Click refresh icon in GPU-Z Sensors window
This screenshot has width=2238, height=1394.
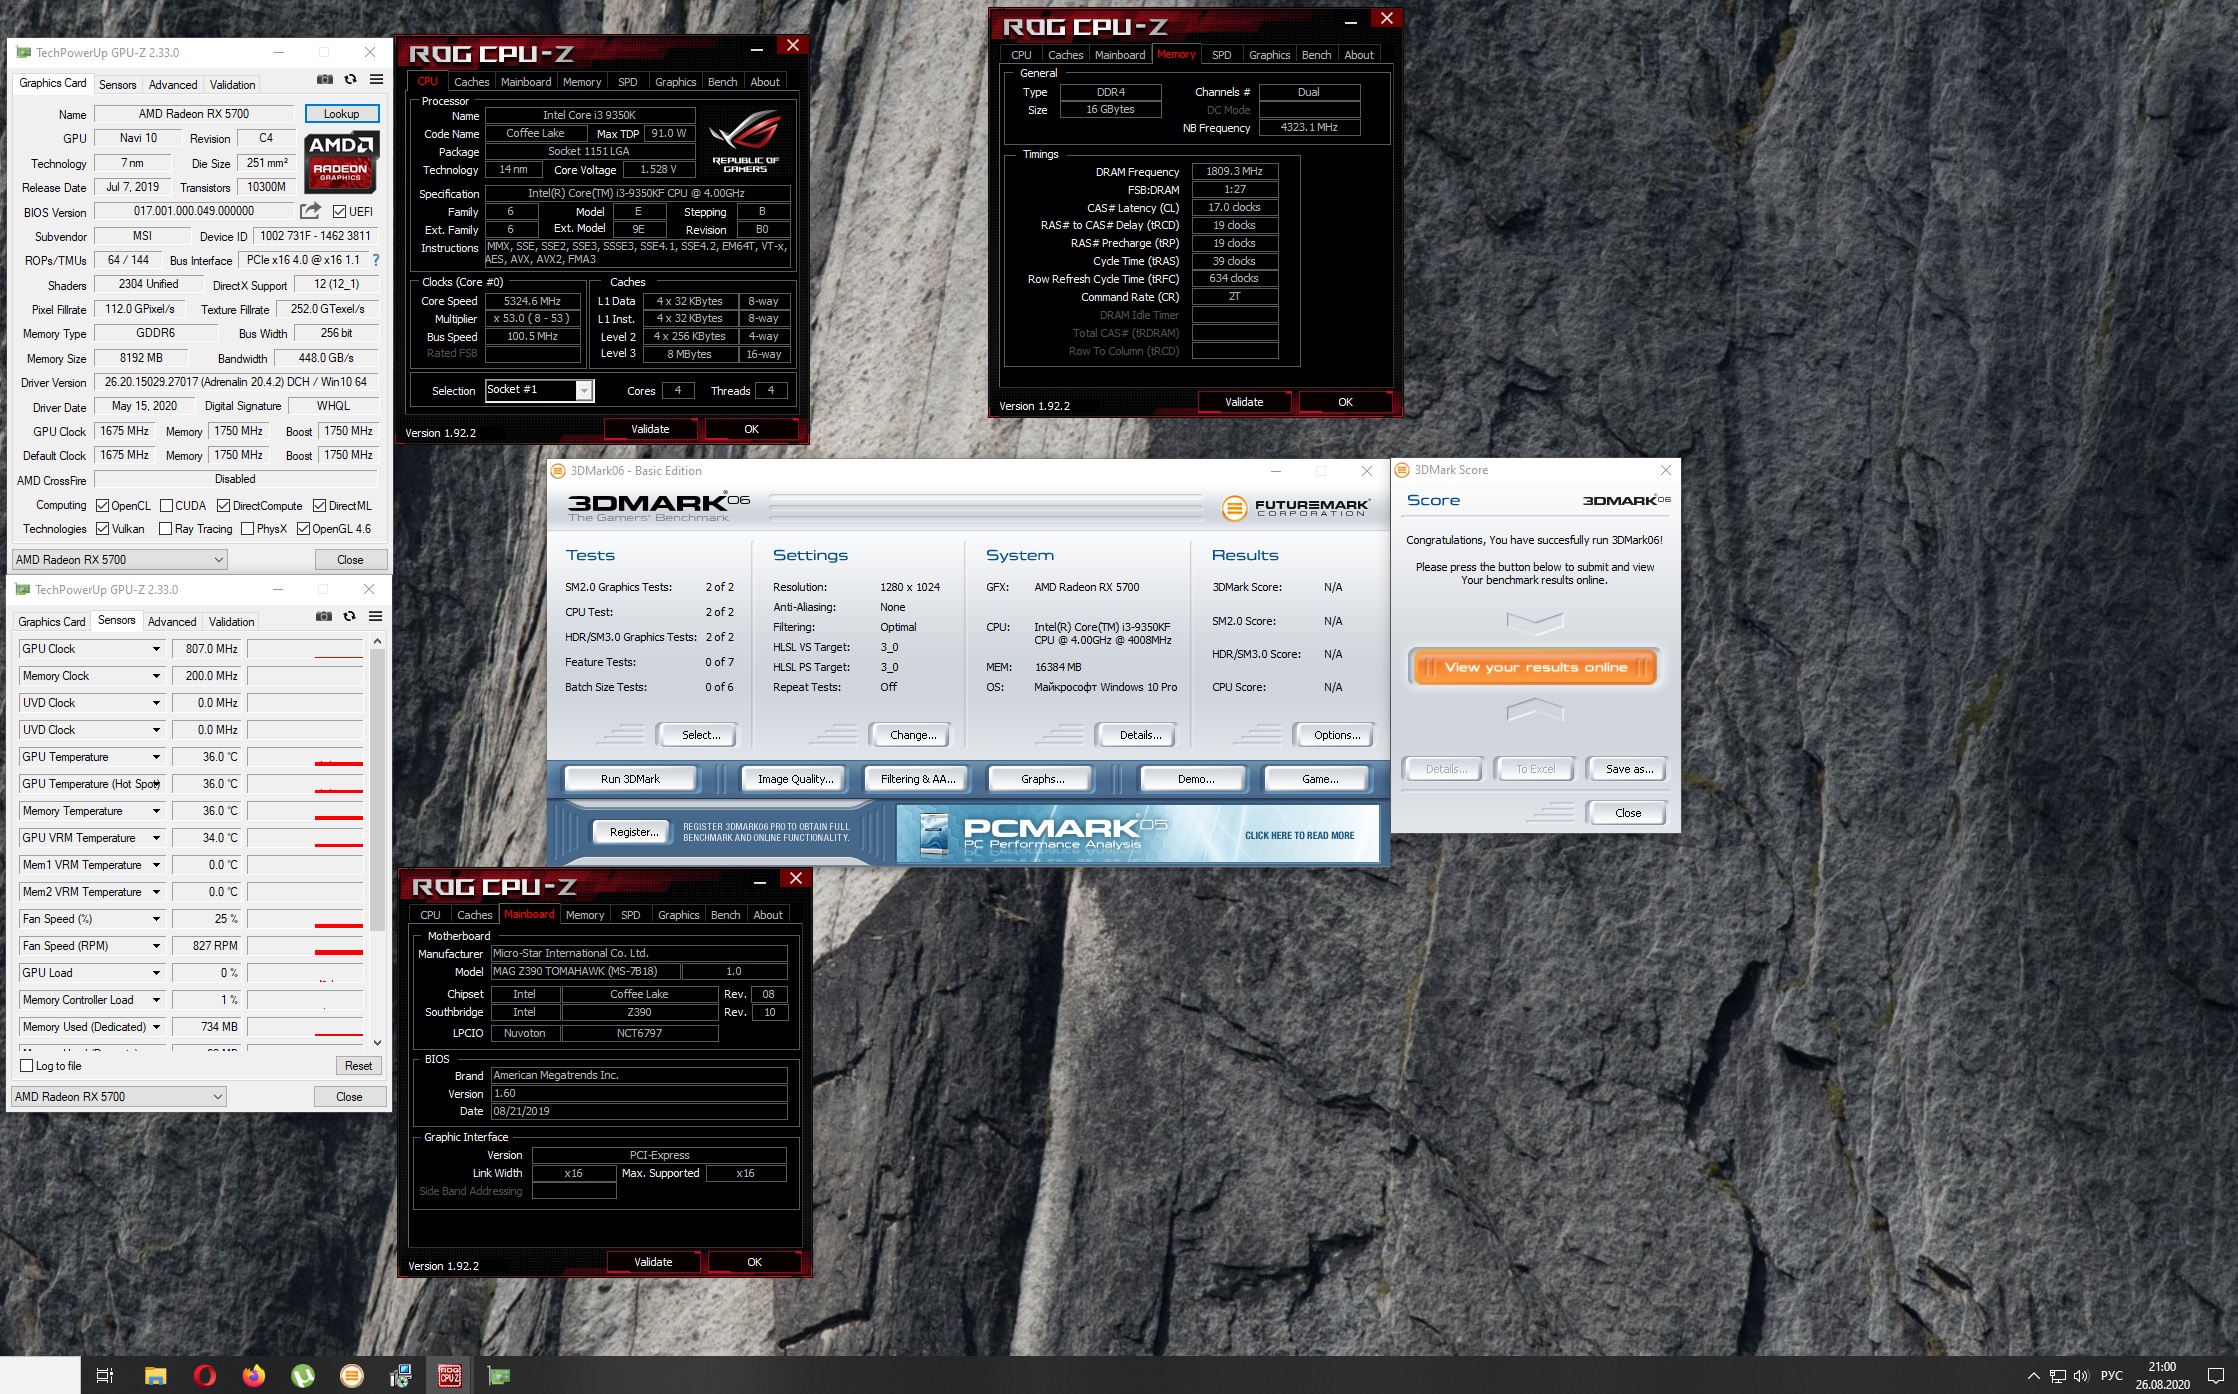(349, 616)
